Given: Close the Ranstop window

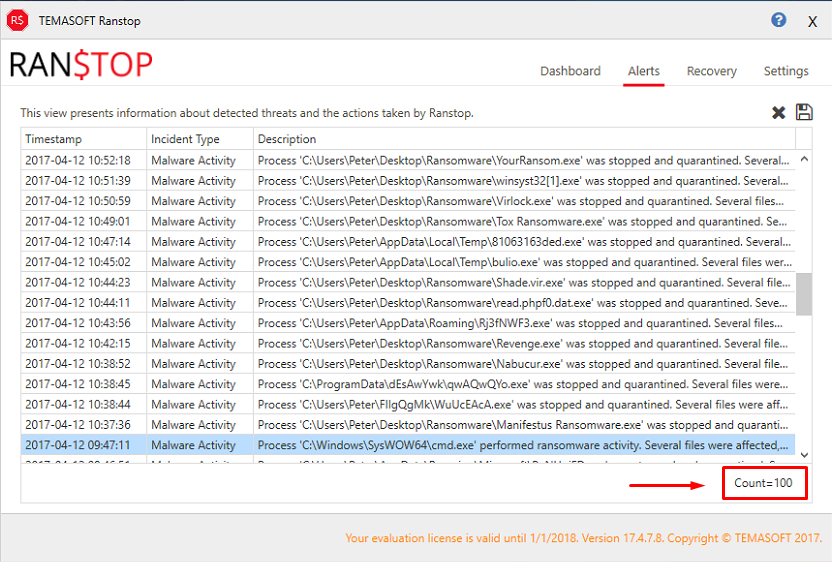Looking at the screenshot, I should 812,22.
